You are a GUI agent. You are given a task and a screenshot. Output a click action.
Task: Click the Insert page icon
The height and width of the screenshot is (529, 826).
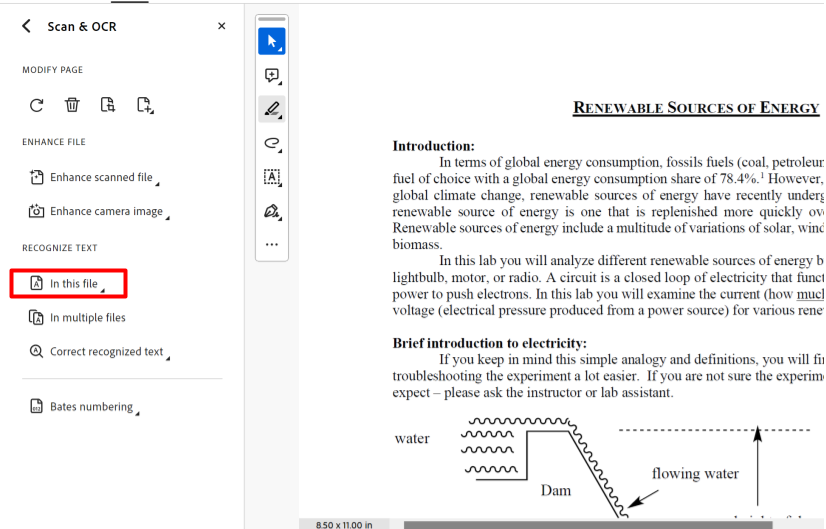pos(145,105)
